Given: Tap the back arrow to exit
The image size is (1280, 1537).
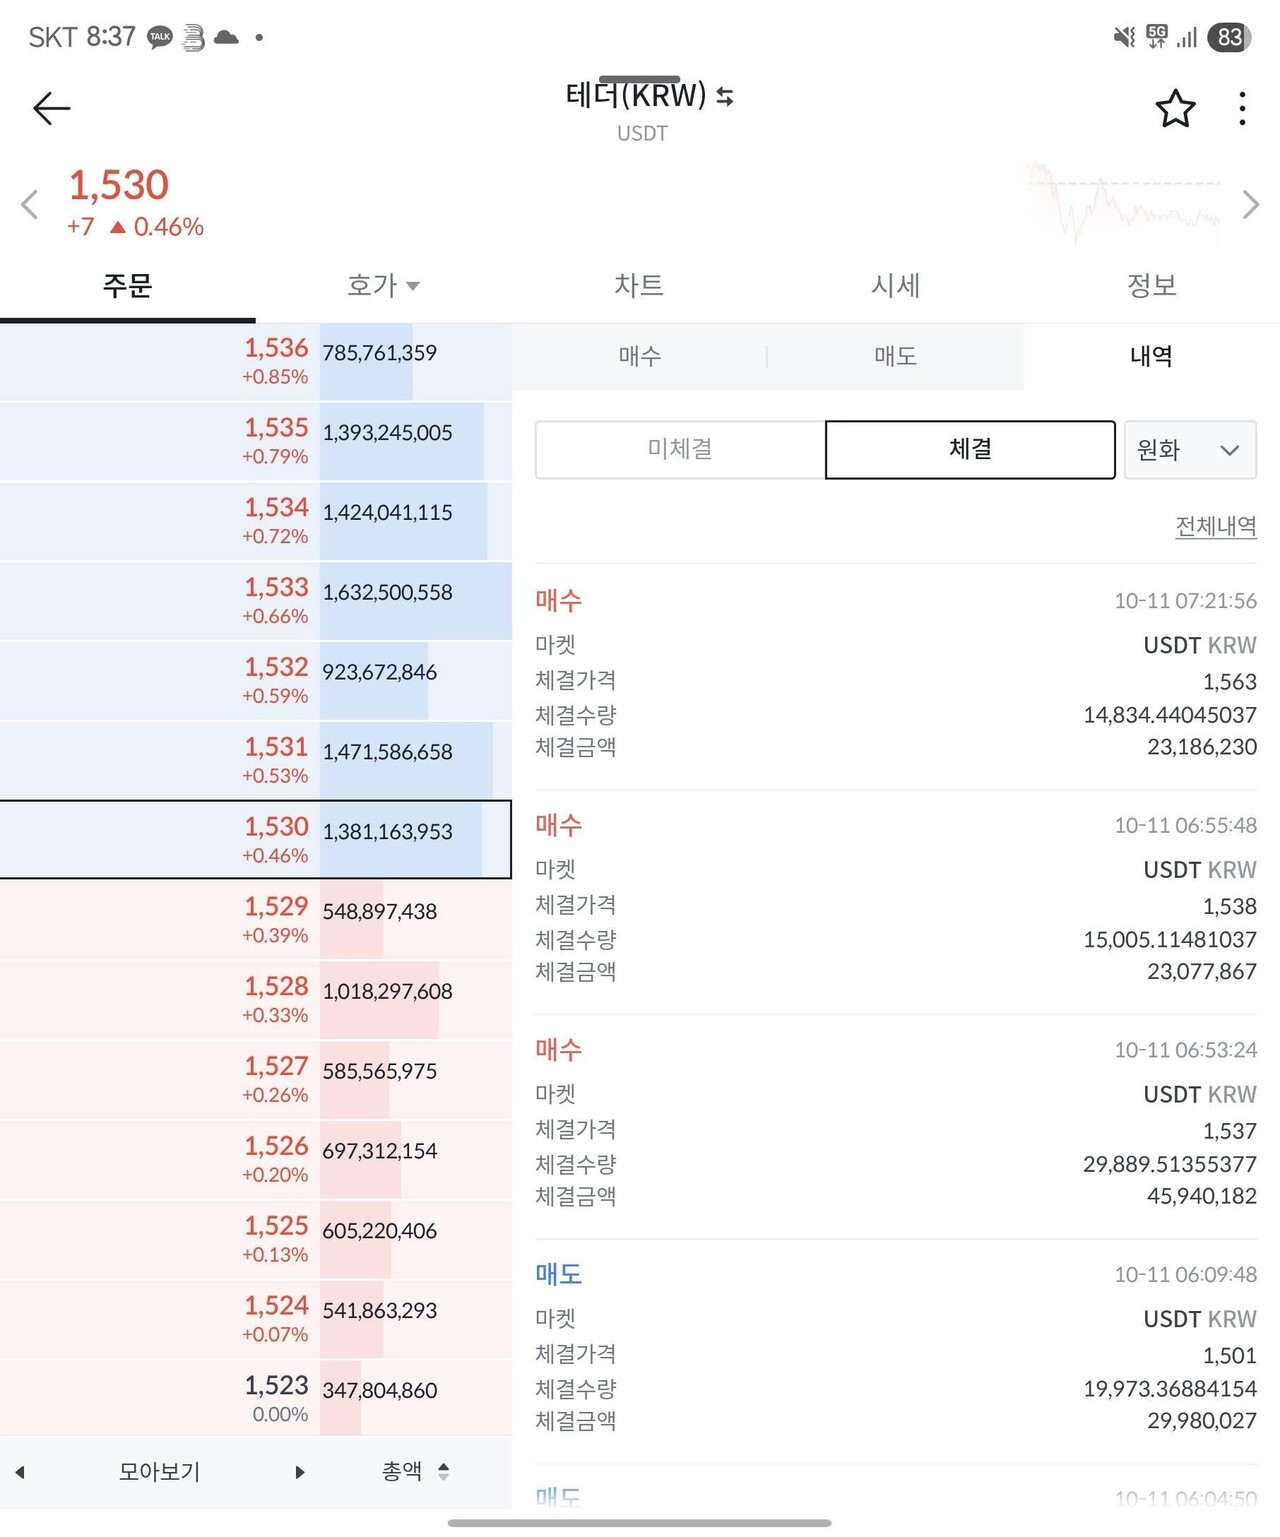Looking at the screenshot, I should coord(50,108).
